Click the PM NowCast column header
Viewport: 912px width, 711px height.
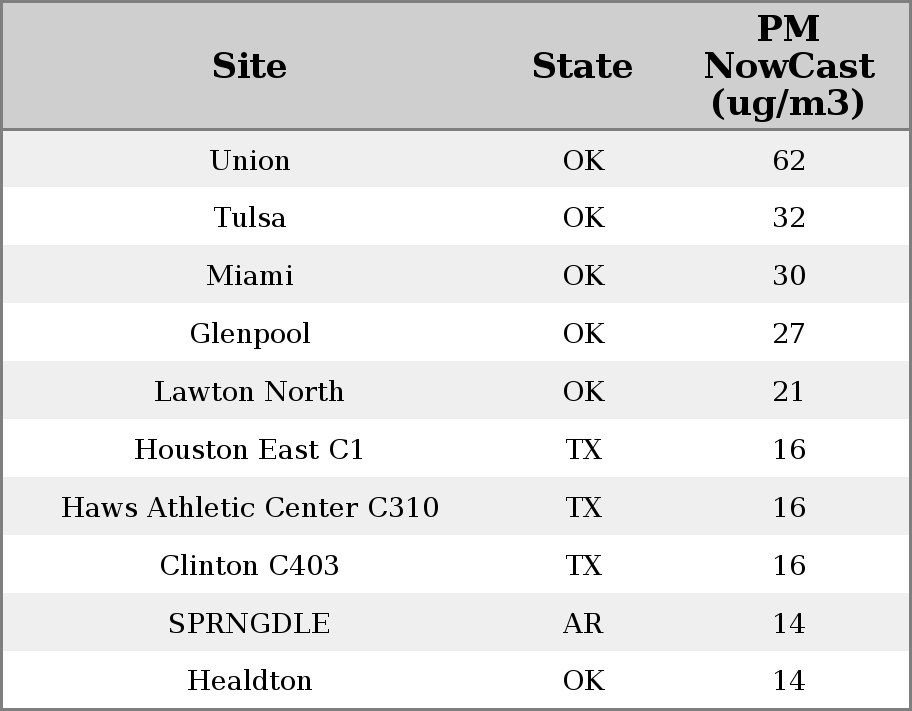tap(789, 66)
